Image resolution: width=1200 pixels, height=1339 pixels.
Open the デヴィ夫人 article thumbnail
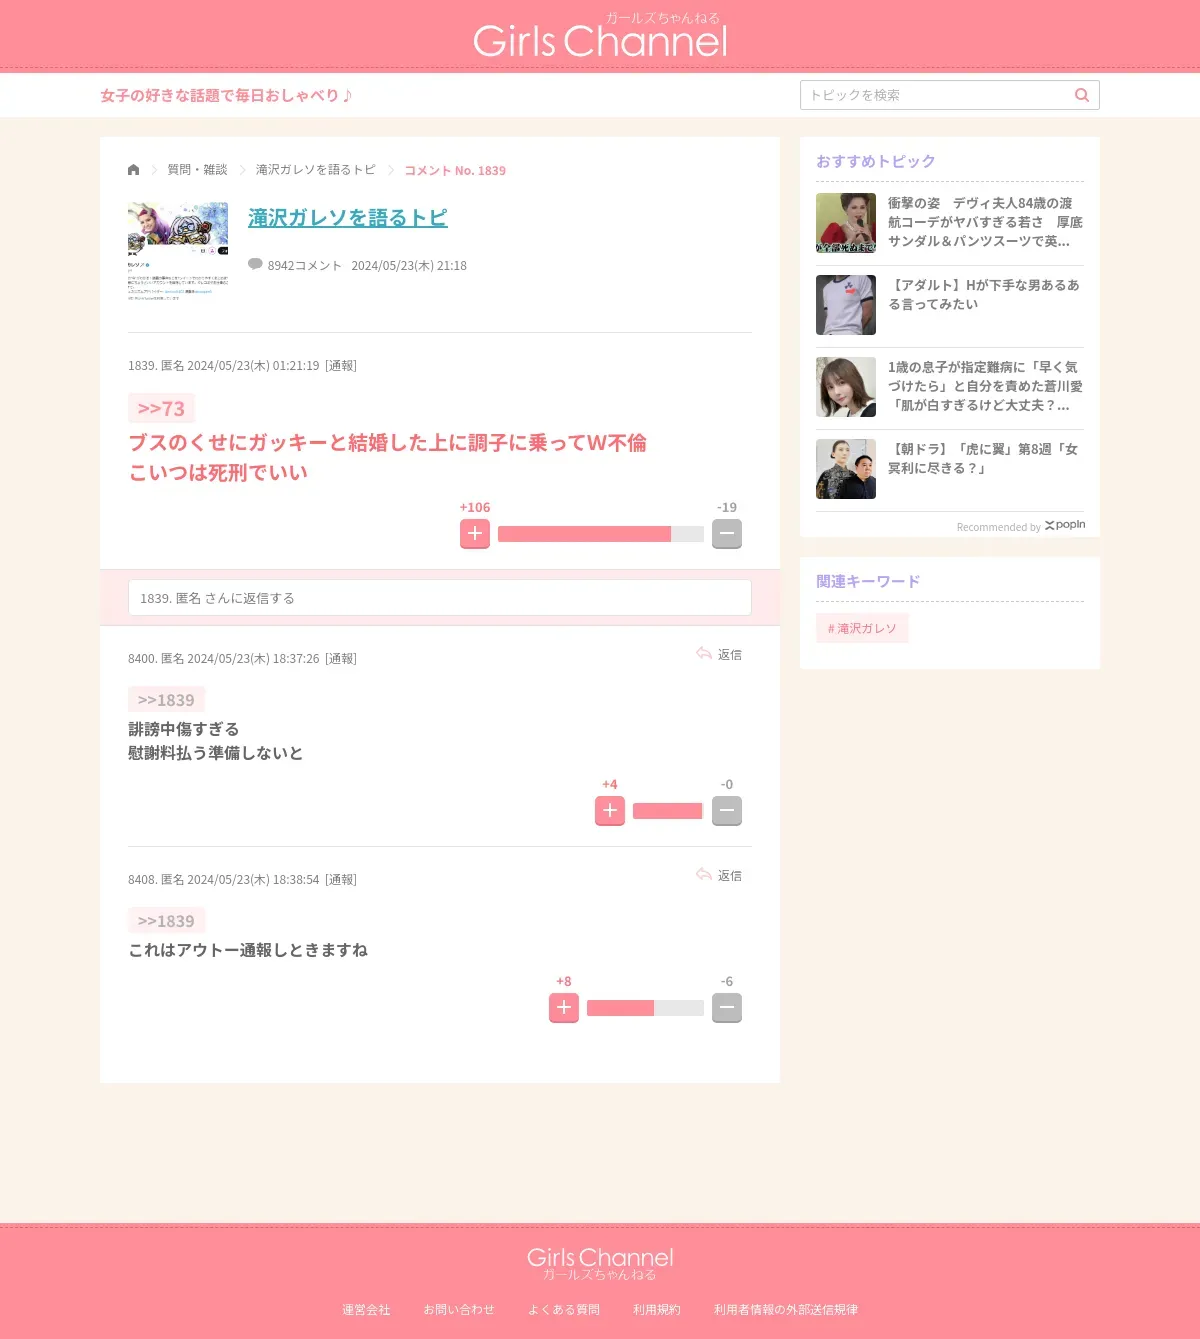pos(846,223)
